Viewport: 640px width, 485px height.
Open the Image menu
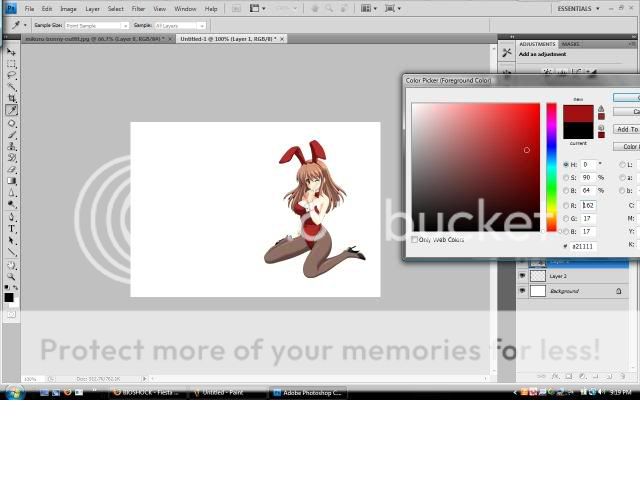point(68,9)
